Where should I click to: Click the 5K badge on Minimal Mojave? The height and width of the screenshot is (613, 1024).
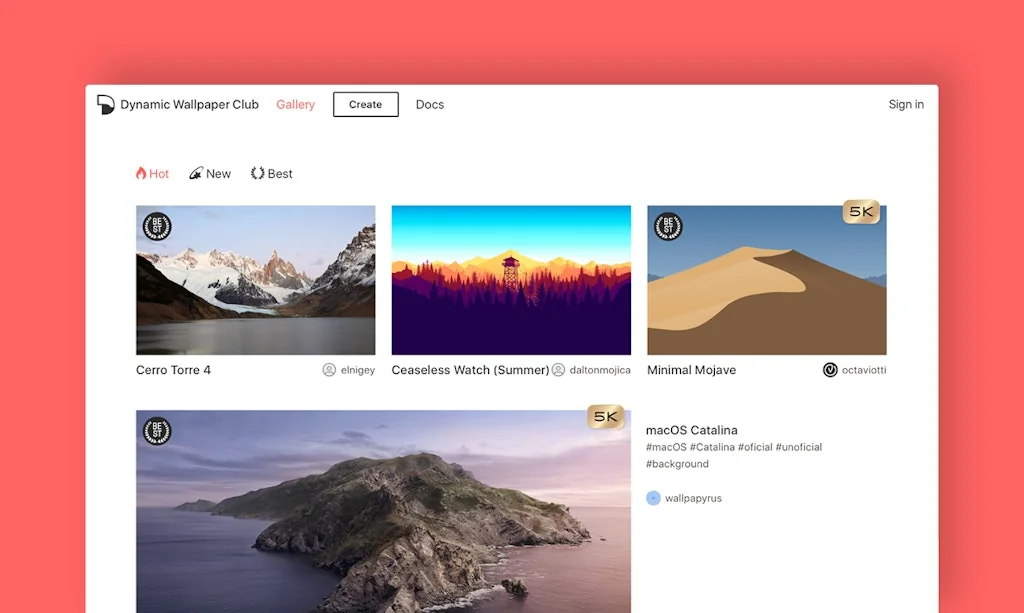[860, 212]
